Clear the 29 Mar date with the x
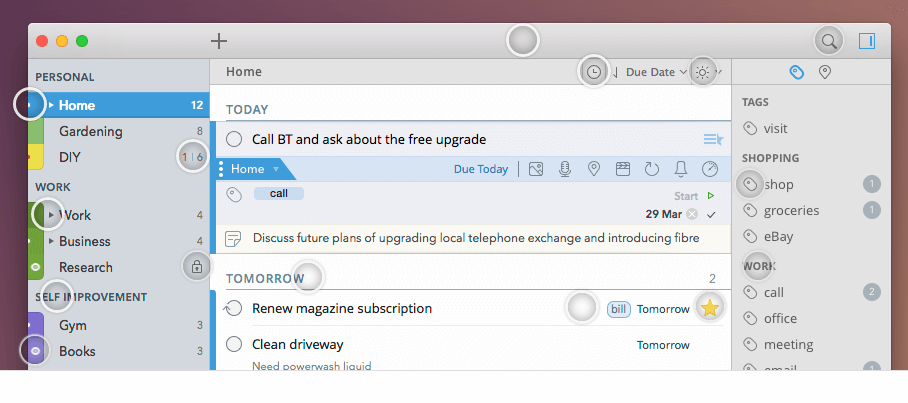The height and width of the screenshot is (403, 908). [x=691, y=214]
